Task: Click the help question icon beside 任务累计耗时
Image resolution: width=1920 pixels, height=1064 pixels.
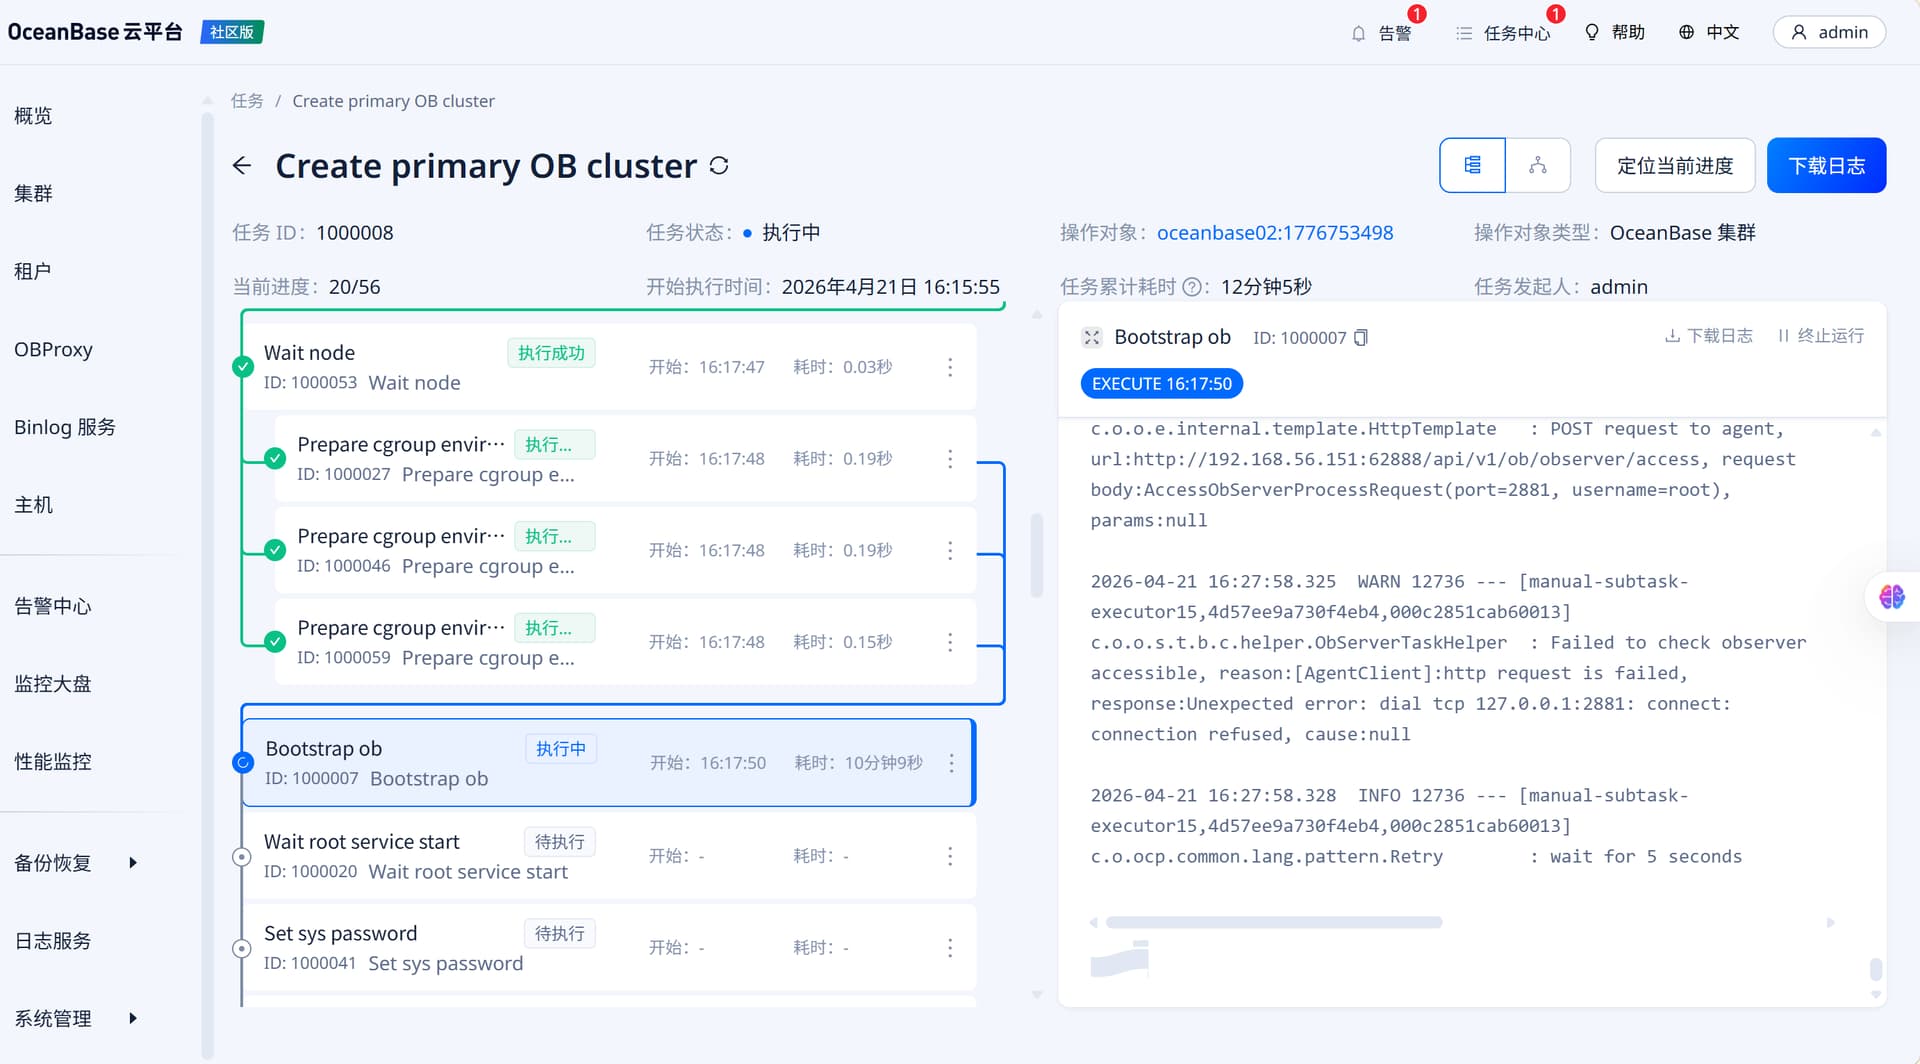Action: coord(1191,288)
